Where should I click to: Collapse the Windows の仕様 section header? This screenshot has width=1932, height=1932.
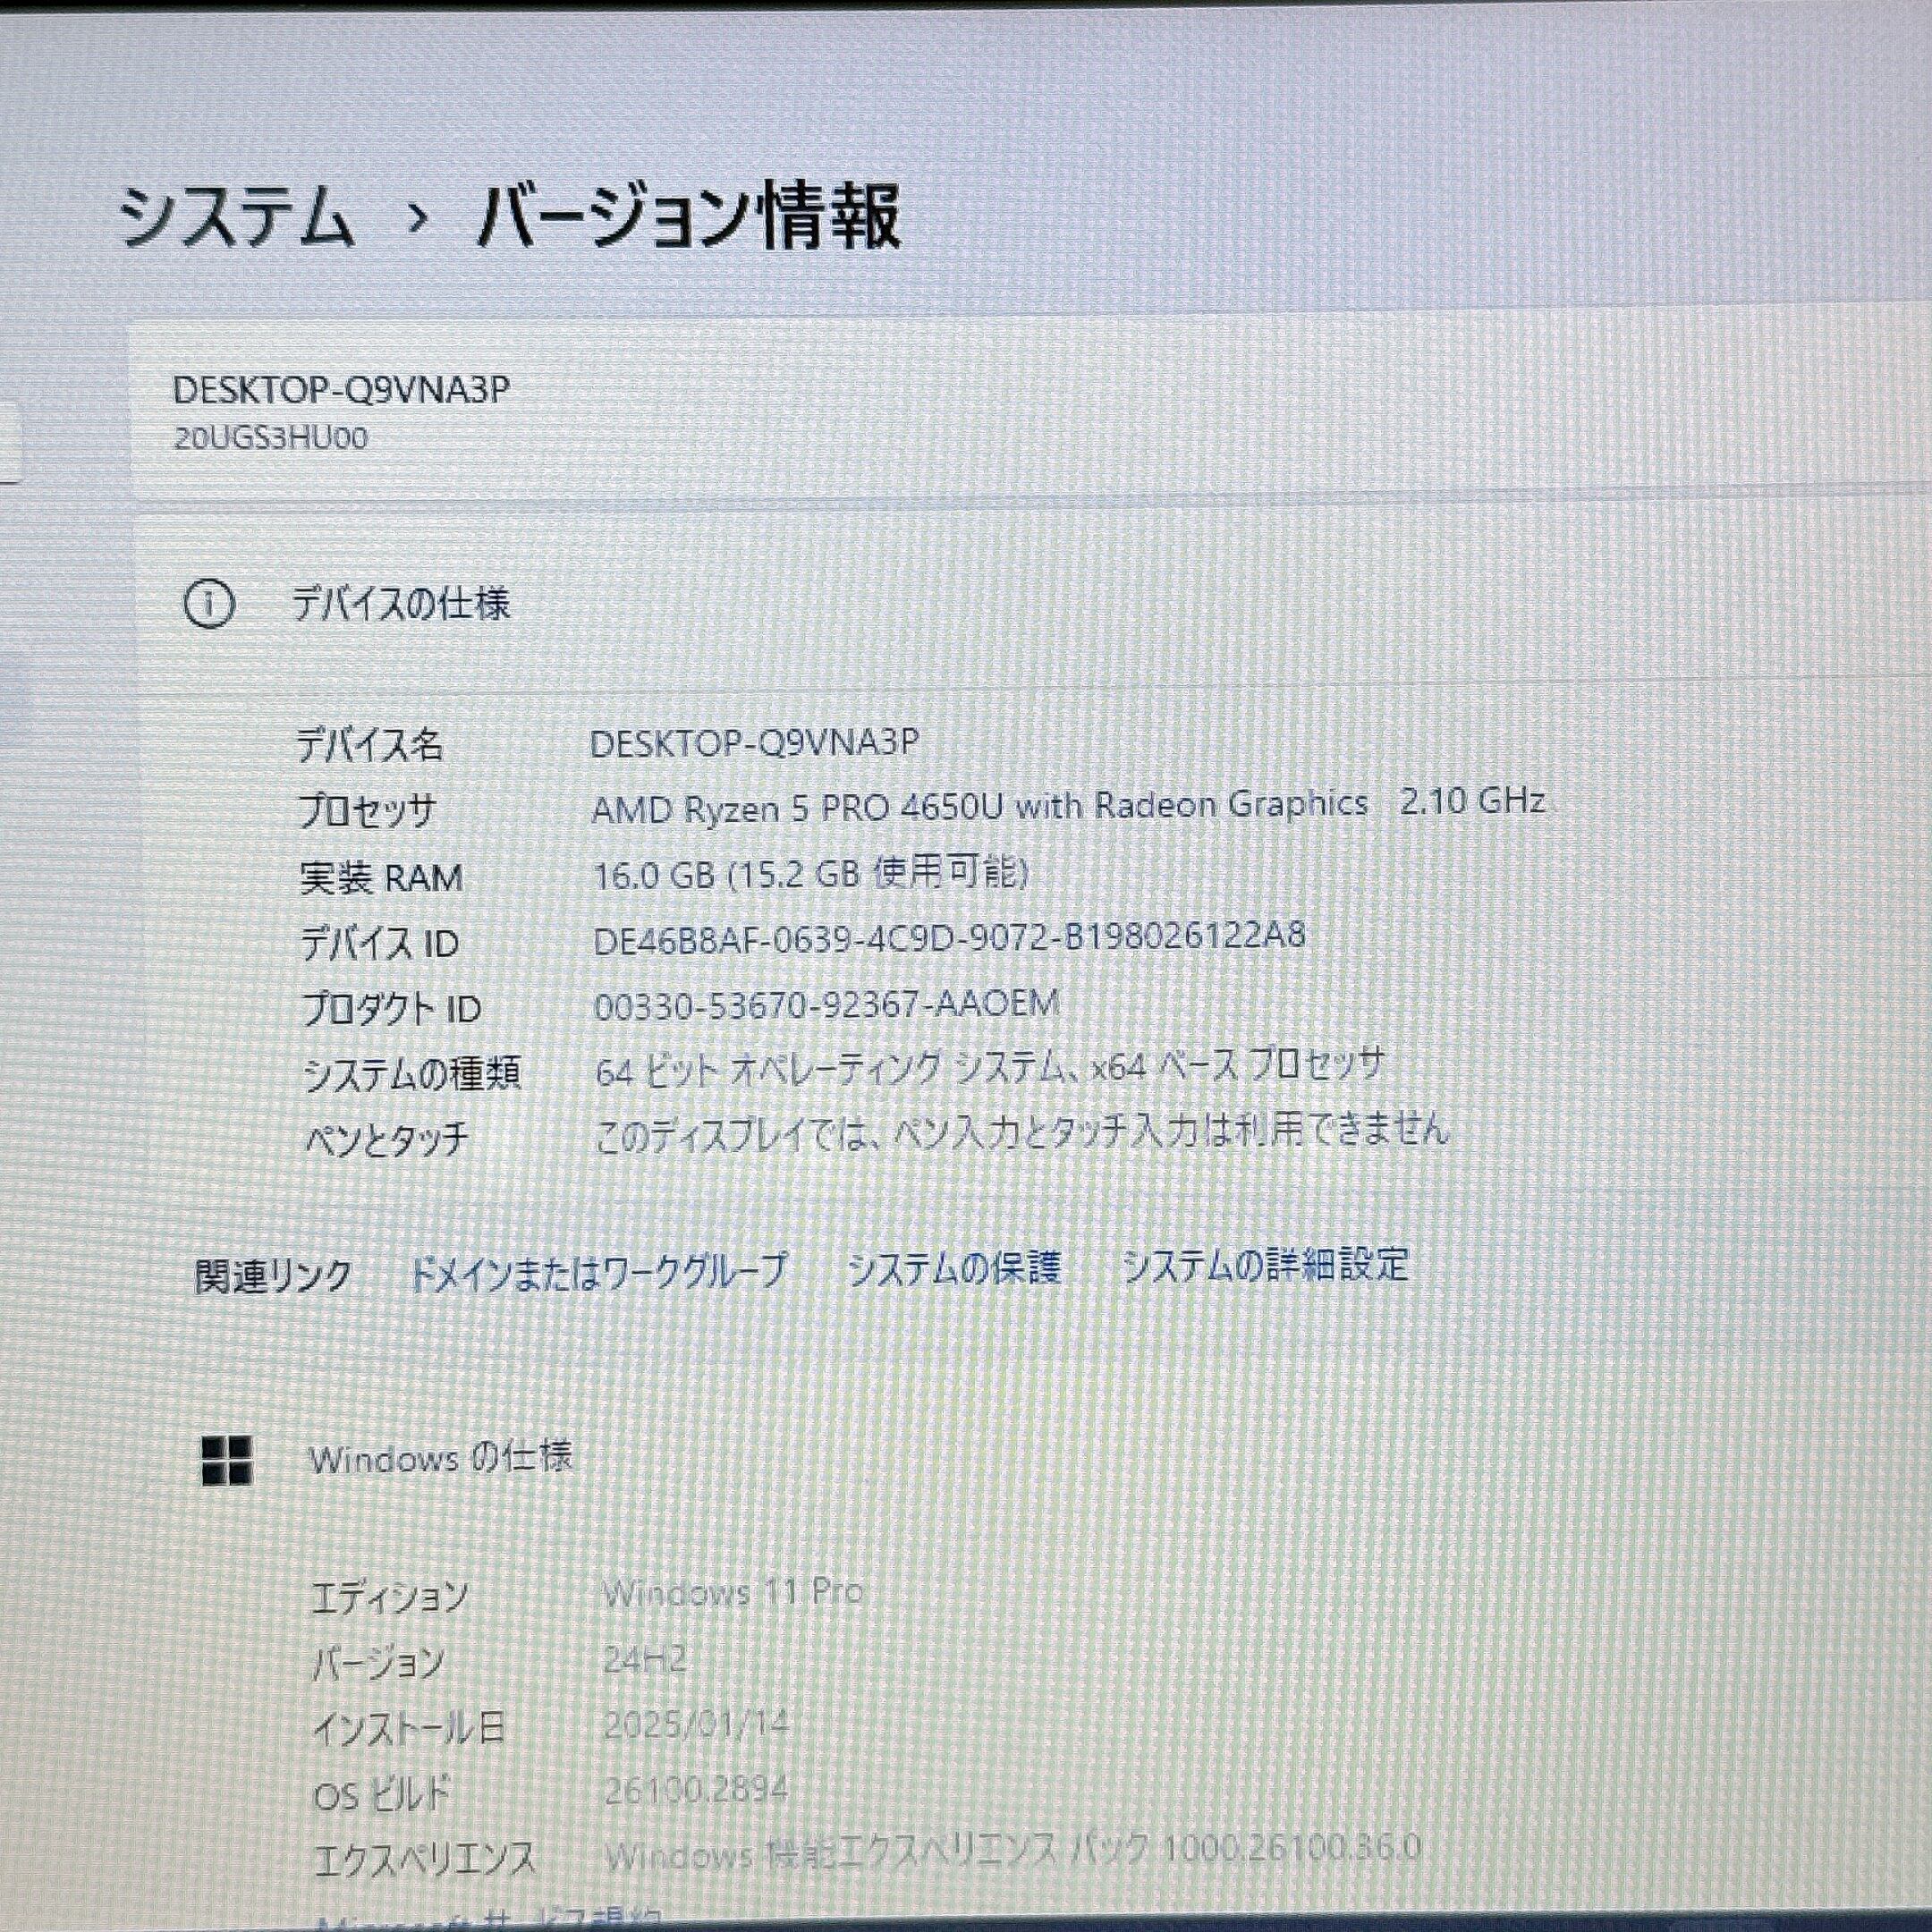tap(440, 1458)
